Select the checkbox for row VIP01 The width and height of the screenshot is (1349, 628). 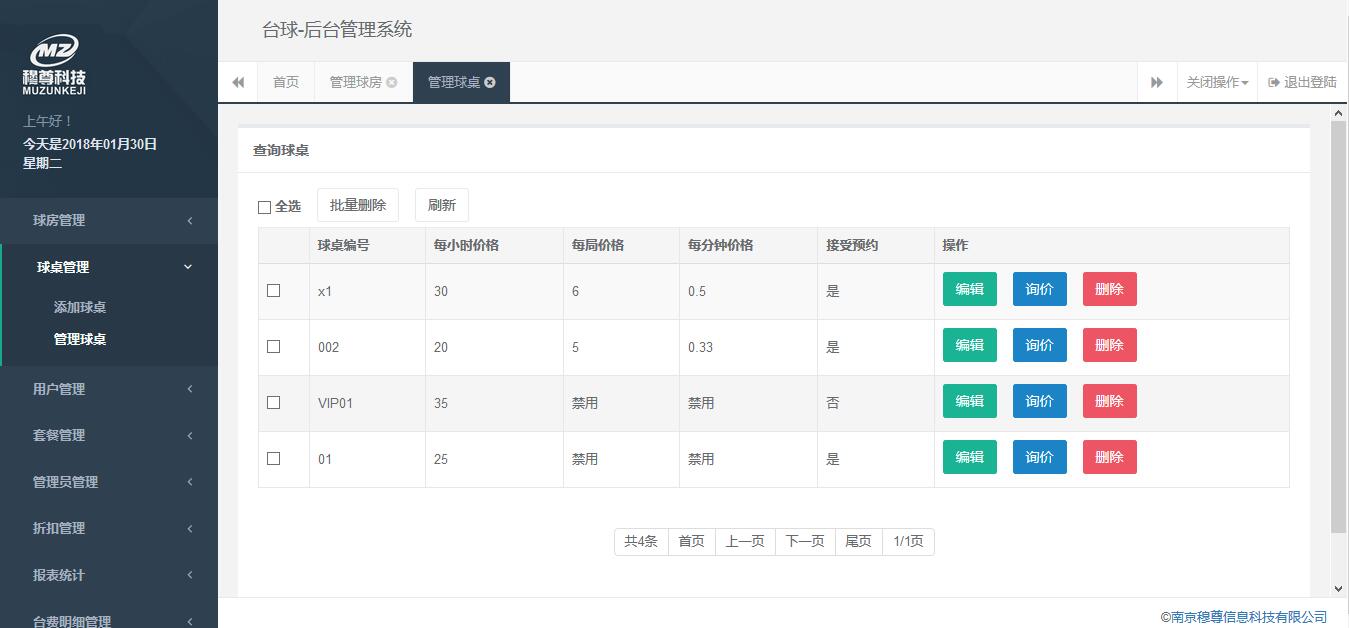pos(274,403)
